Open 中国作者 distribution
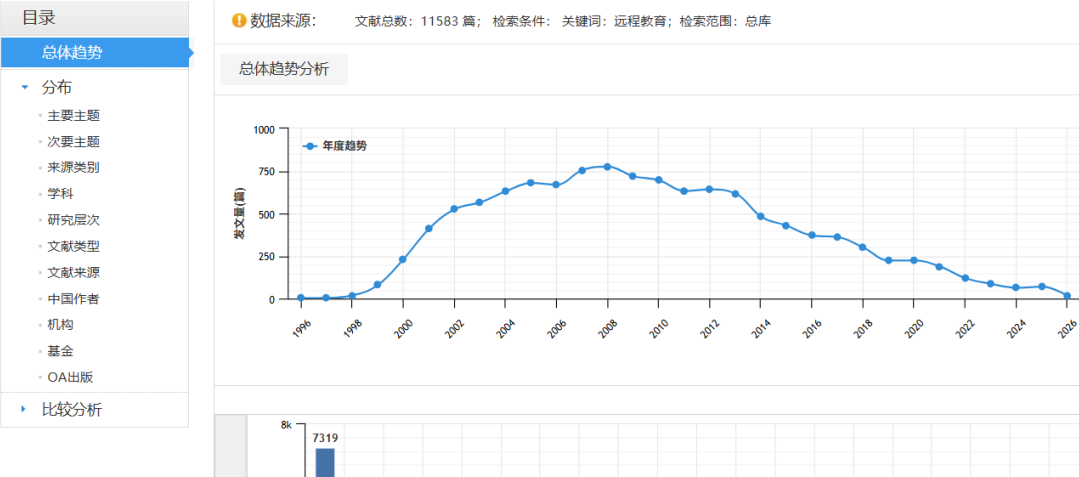This screenshot has height=477, width=1079. click(74, 298)
